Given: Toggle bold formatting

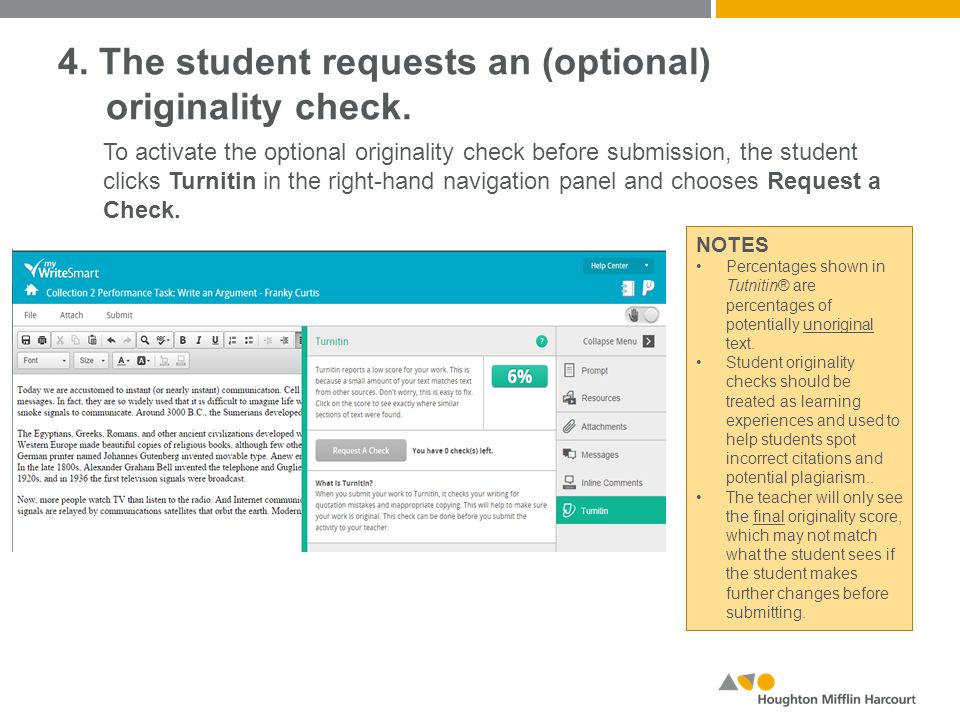Looking at the screenshot, I should pos(182,340).
